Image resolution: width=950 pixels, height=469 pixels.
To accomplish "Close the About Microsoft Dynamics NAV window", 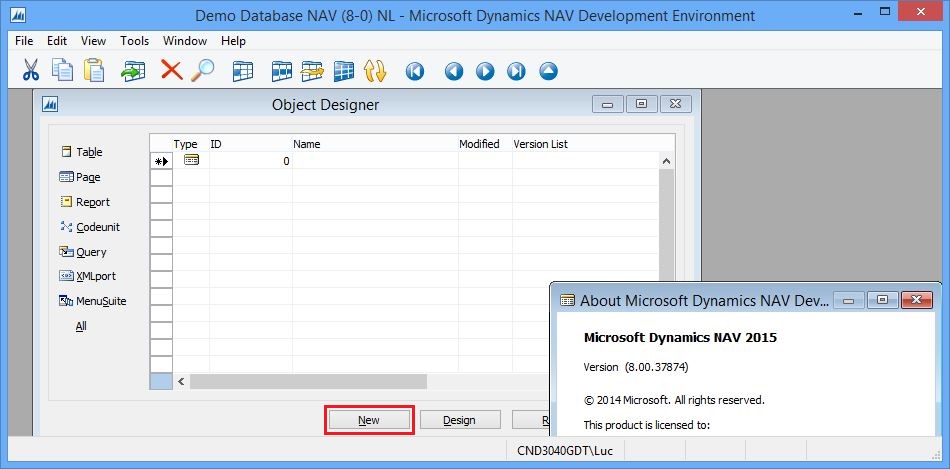I will click(916, 299).
